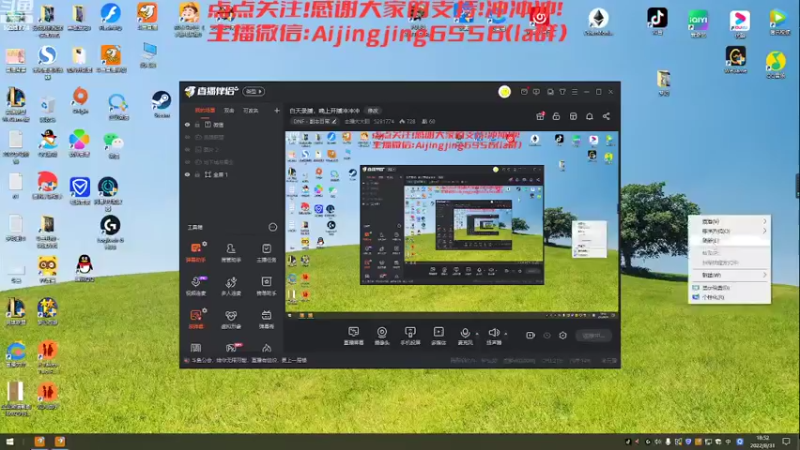The height and width of the screenshot is (450, 800).
Task: Open the Windows Start button
Action: tap(10, 441)
